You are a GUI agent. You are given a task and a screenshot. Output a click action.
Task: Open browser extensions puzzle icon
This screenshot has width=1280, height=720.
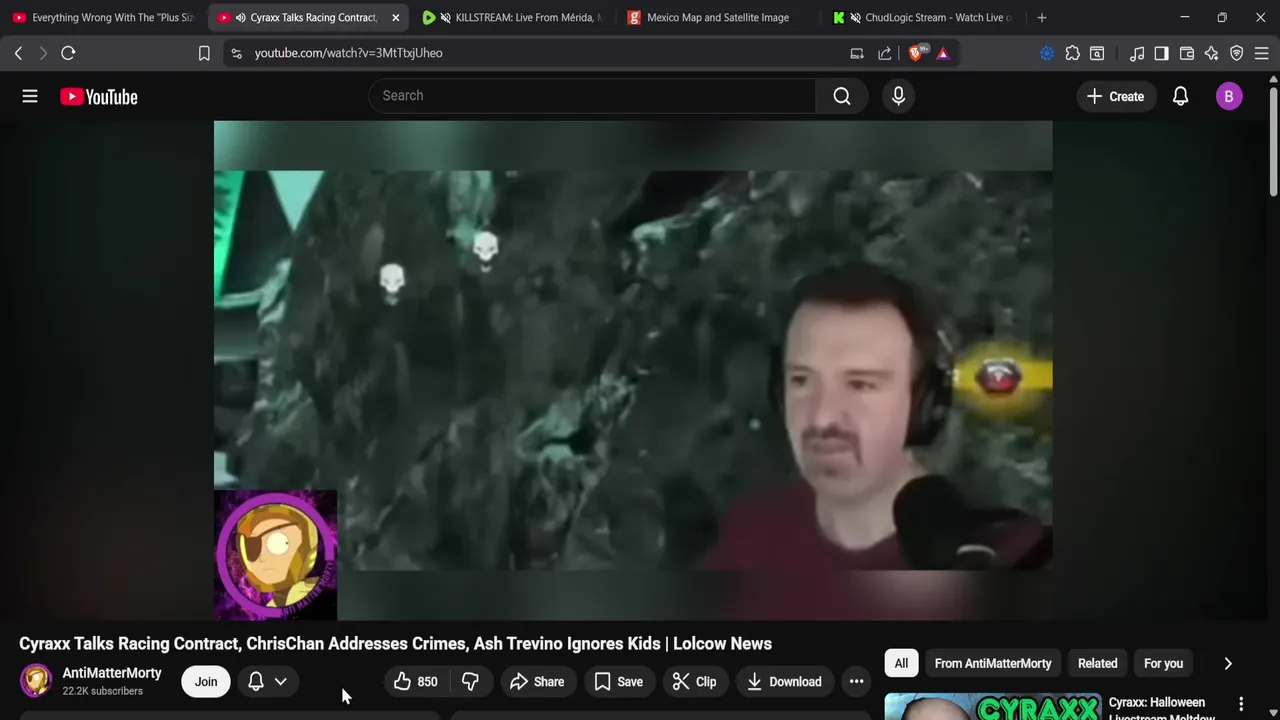click(x=1072, y=53)
